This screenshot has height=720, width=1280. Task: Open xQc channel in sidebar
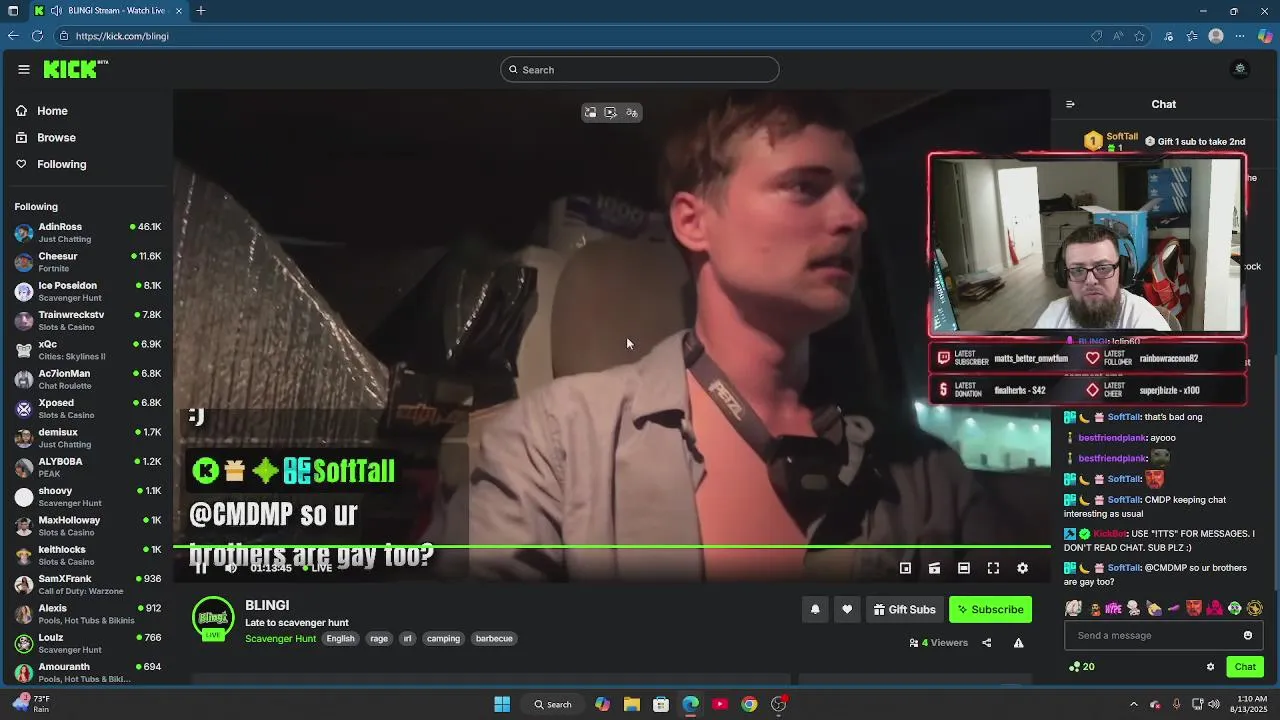(88, 350)
